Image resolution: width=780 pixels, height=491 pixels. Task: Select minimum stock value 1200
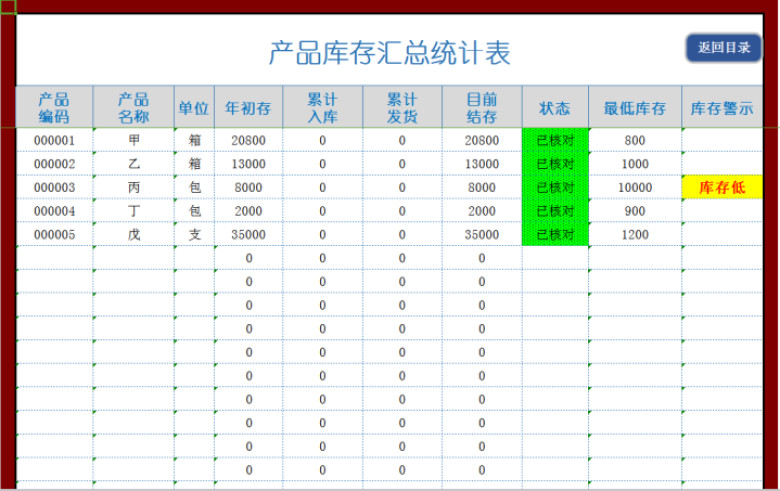[x=635, y=234]
